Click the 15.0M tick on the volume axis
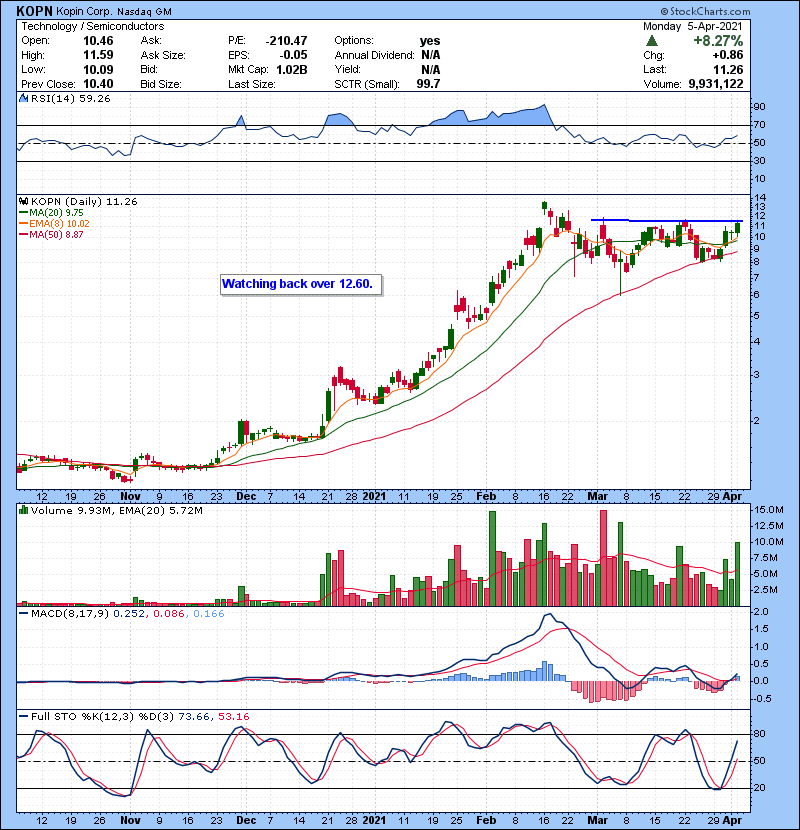 pos(769,510)
